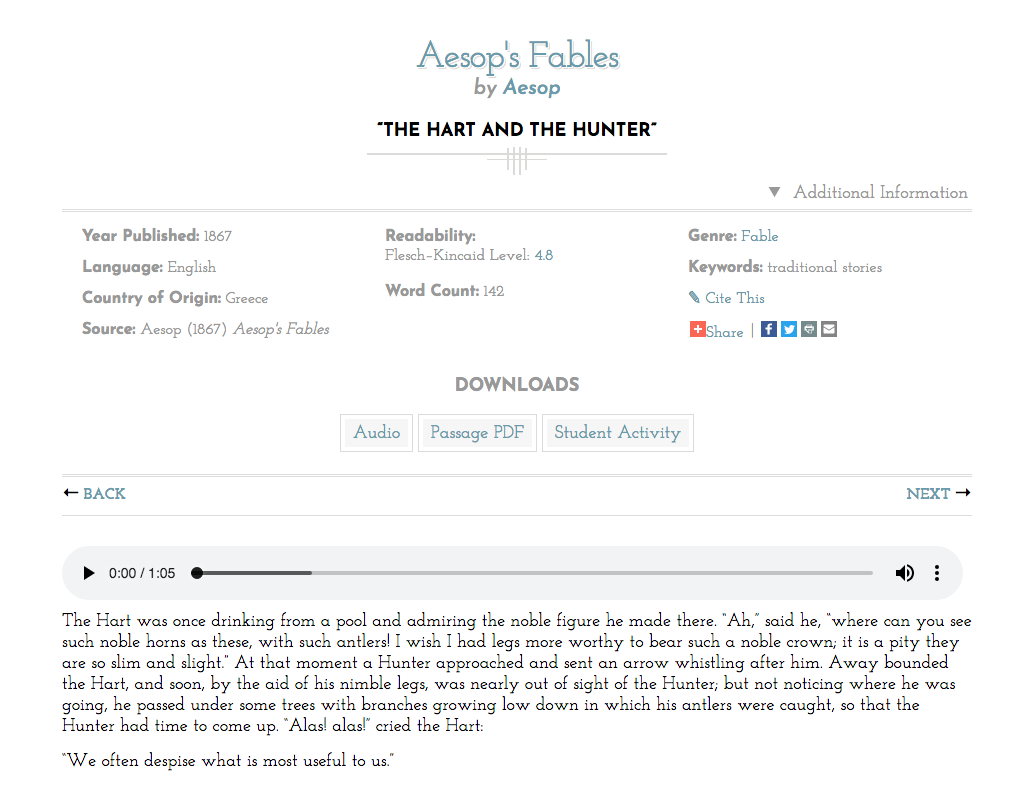Click the Flesch-Kincaid level 4.8 link

coord(543,255)
